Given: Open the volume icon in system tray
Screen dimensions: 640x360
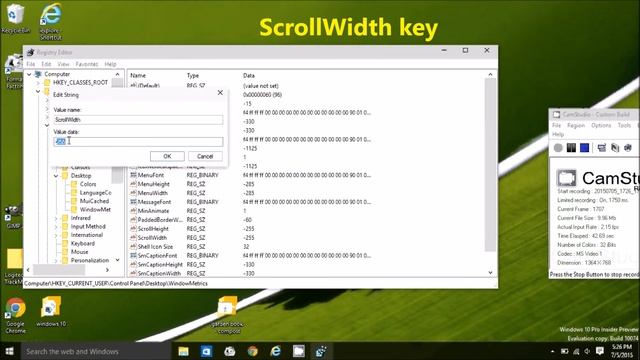Looking at the screenshot, I should [x=587, y=351].
